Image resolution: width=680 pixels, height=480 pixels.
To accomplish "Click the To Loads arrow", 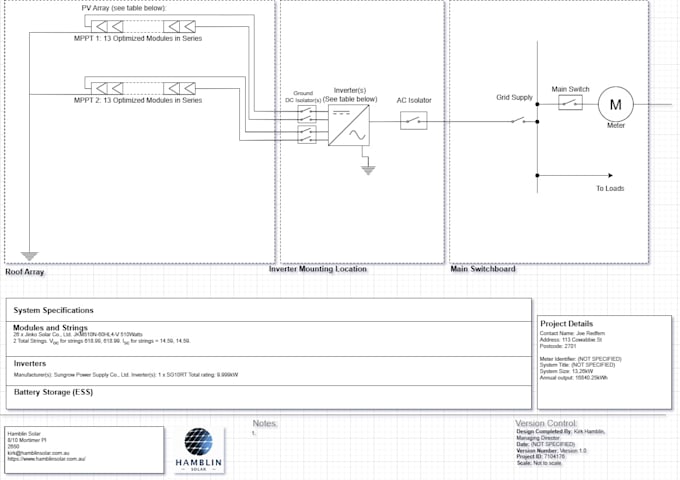I will 575,175.
